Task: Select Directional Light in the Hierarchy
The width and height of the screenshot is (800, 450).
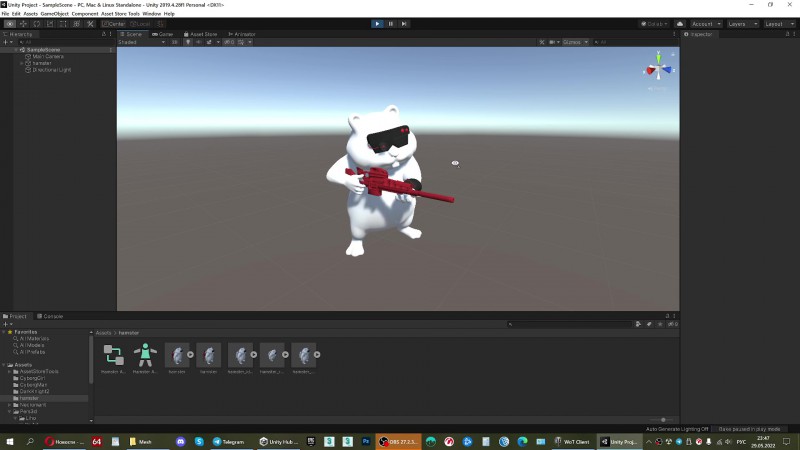Action: point(52,70)
